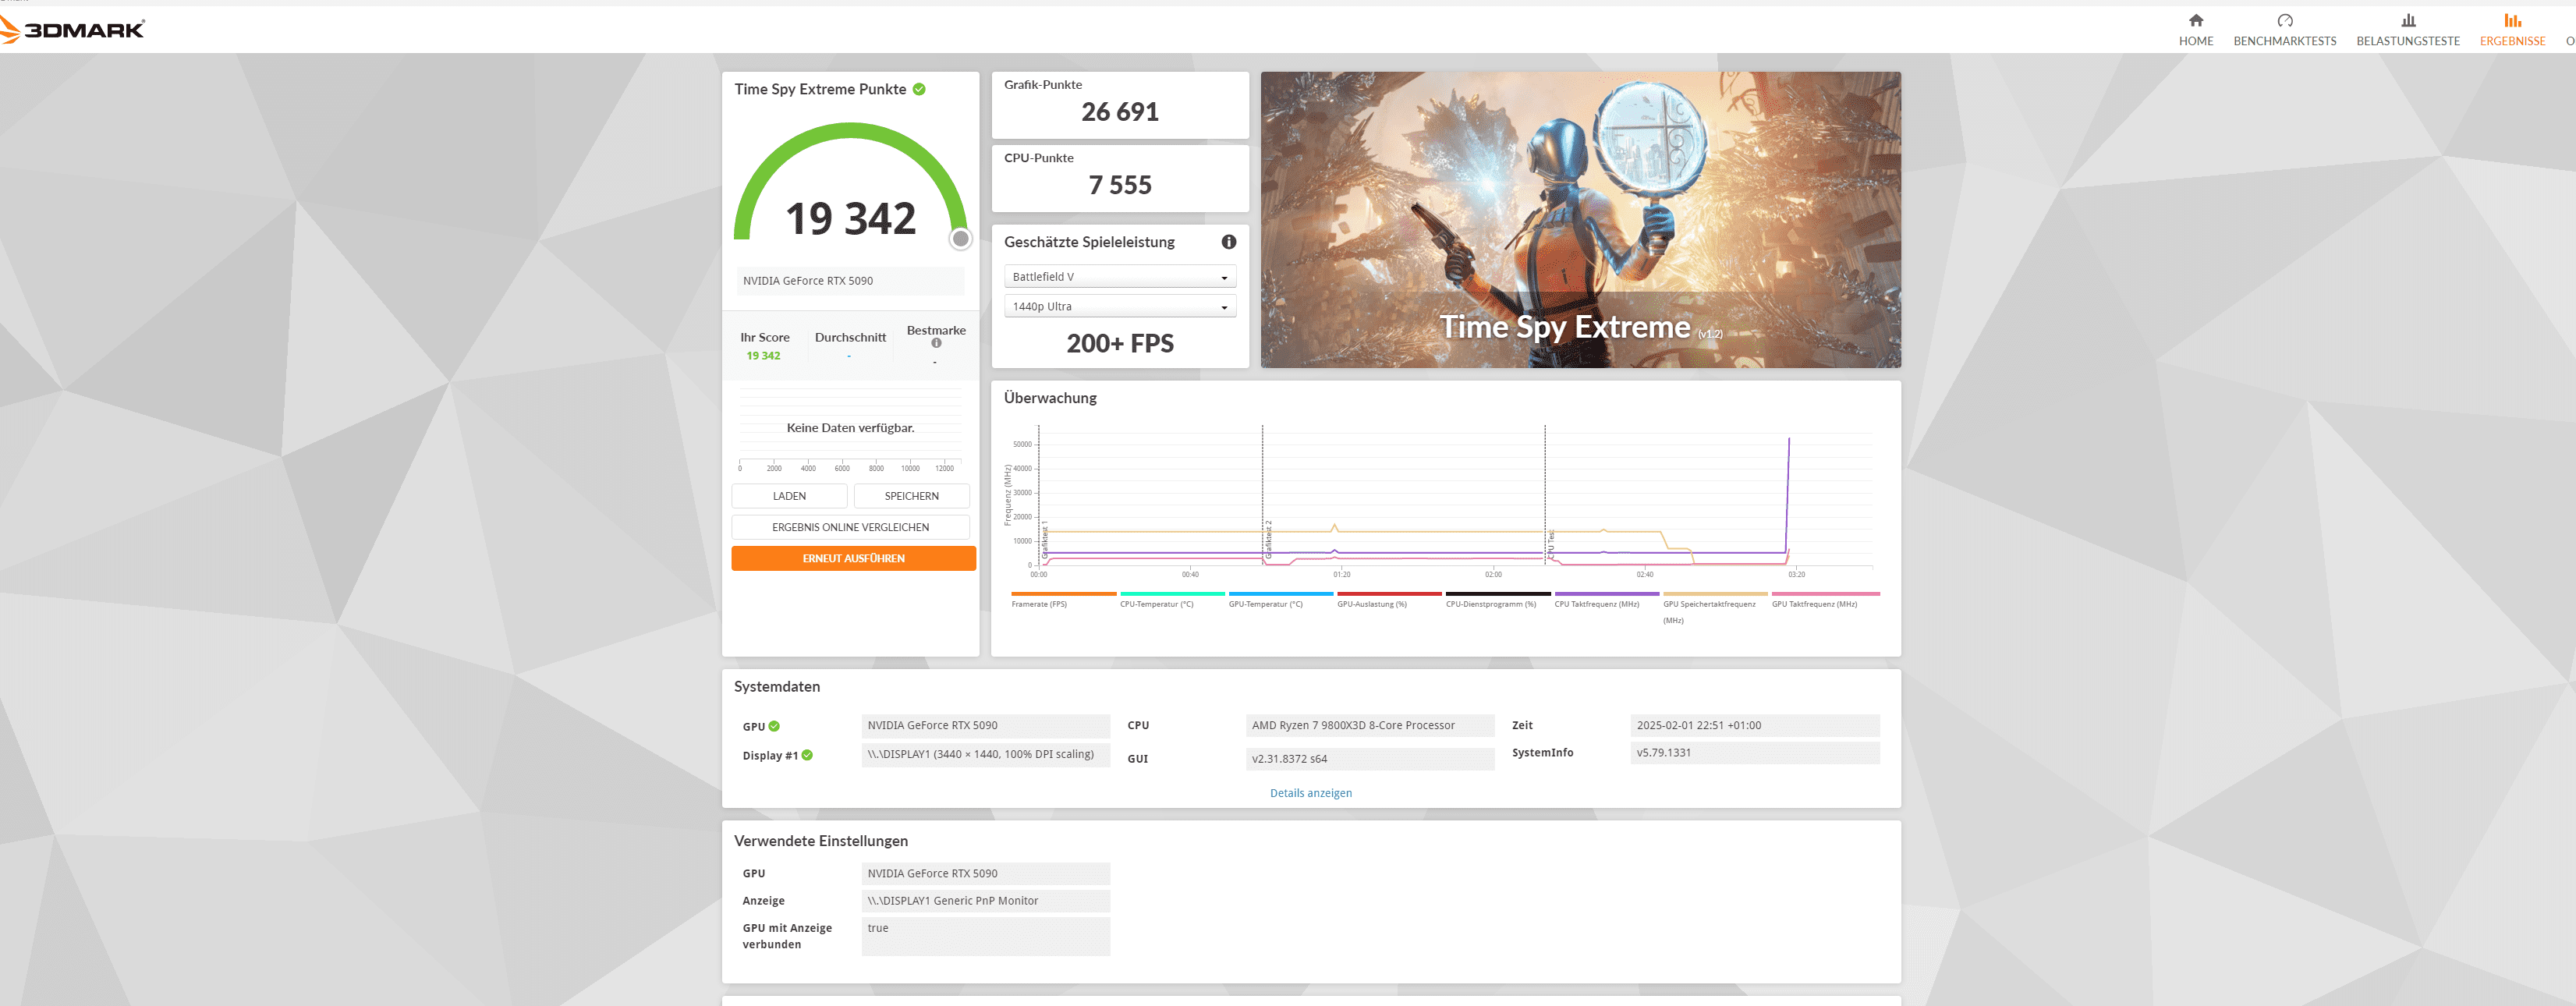Click the Benchmarktests gauge icon
Image resolution: width=2576 pixels, height=1006 pixels.
pos(2284,20)
